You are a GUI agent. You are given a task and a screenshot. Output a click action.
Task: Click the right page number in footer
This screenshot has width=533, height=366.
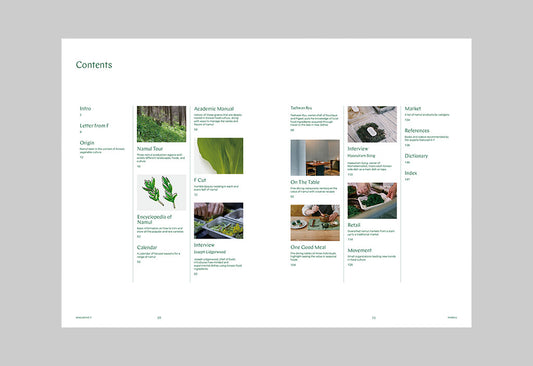pos(374,318)
